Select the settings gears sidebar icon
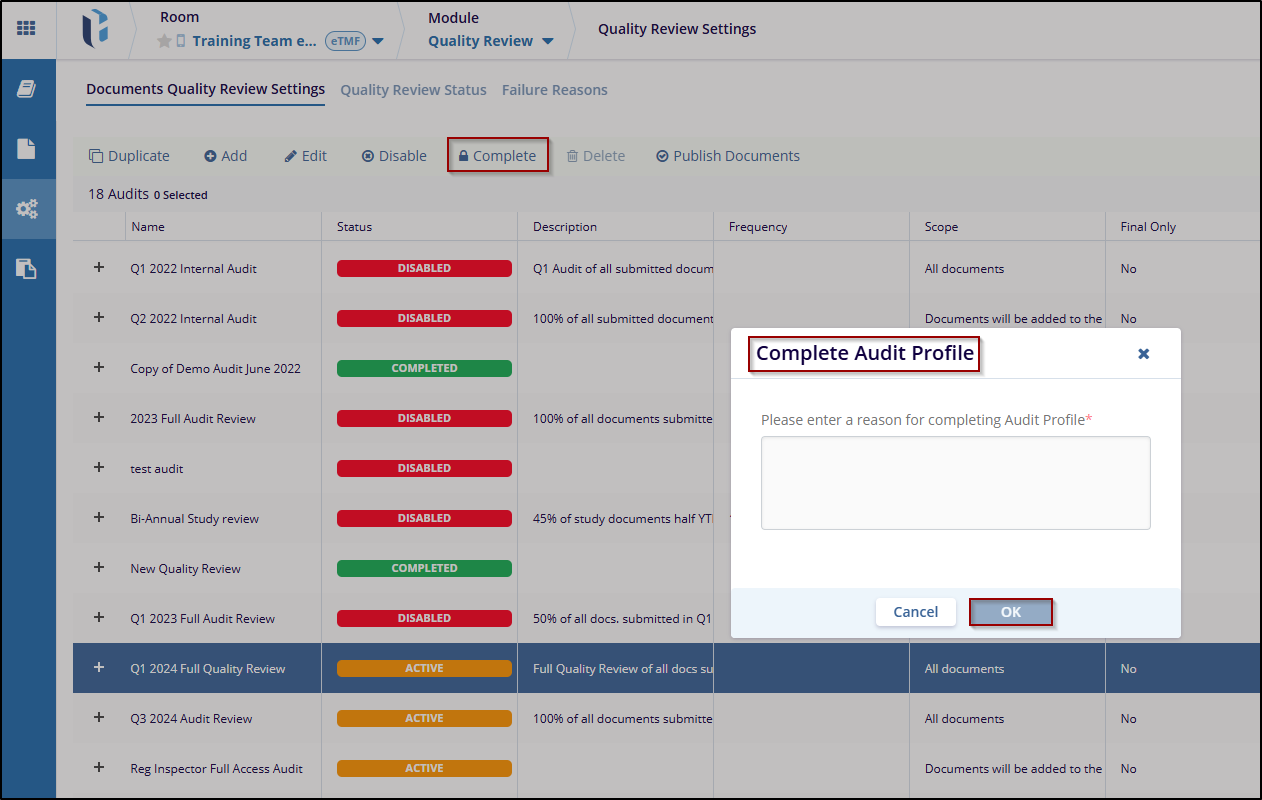Screen dimensions: 1262x800 click(x=27, y=209)
